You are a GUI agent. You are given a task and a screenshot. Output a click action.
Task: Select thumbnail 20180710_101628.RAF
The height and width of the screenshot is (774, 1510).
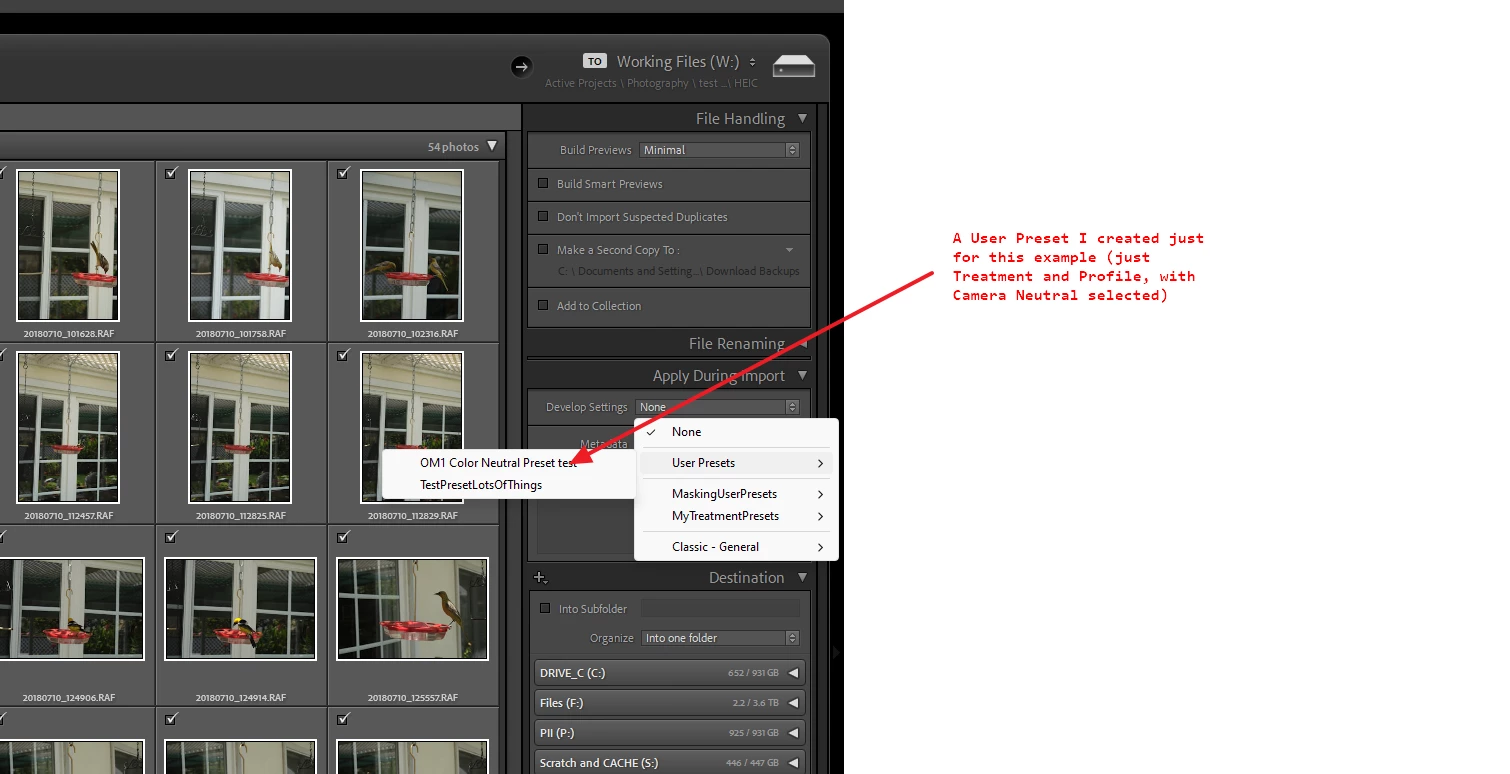[68, 245]
